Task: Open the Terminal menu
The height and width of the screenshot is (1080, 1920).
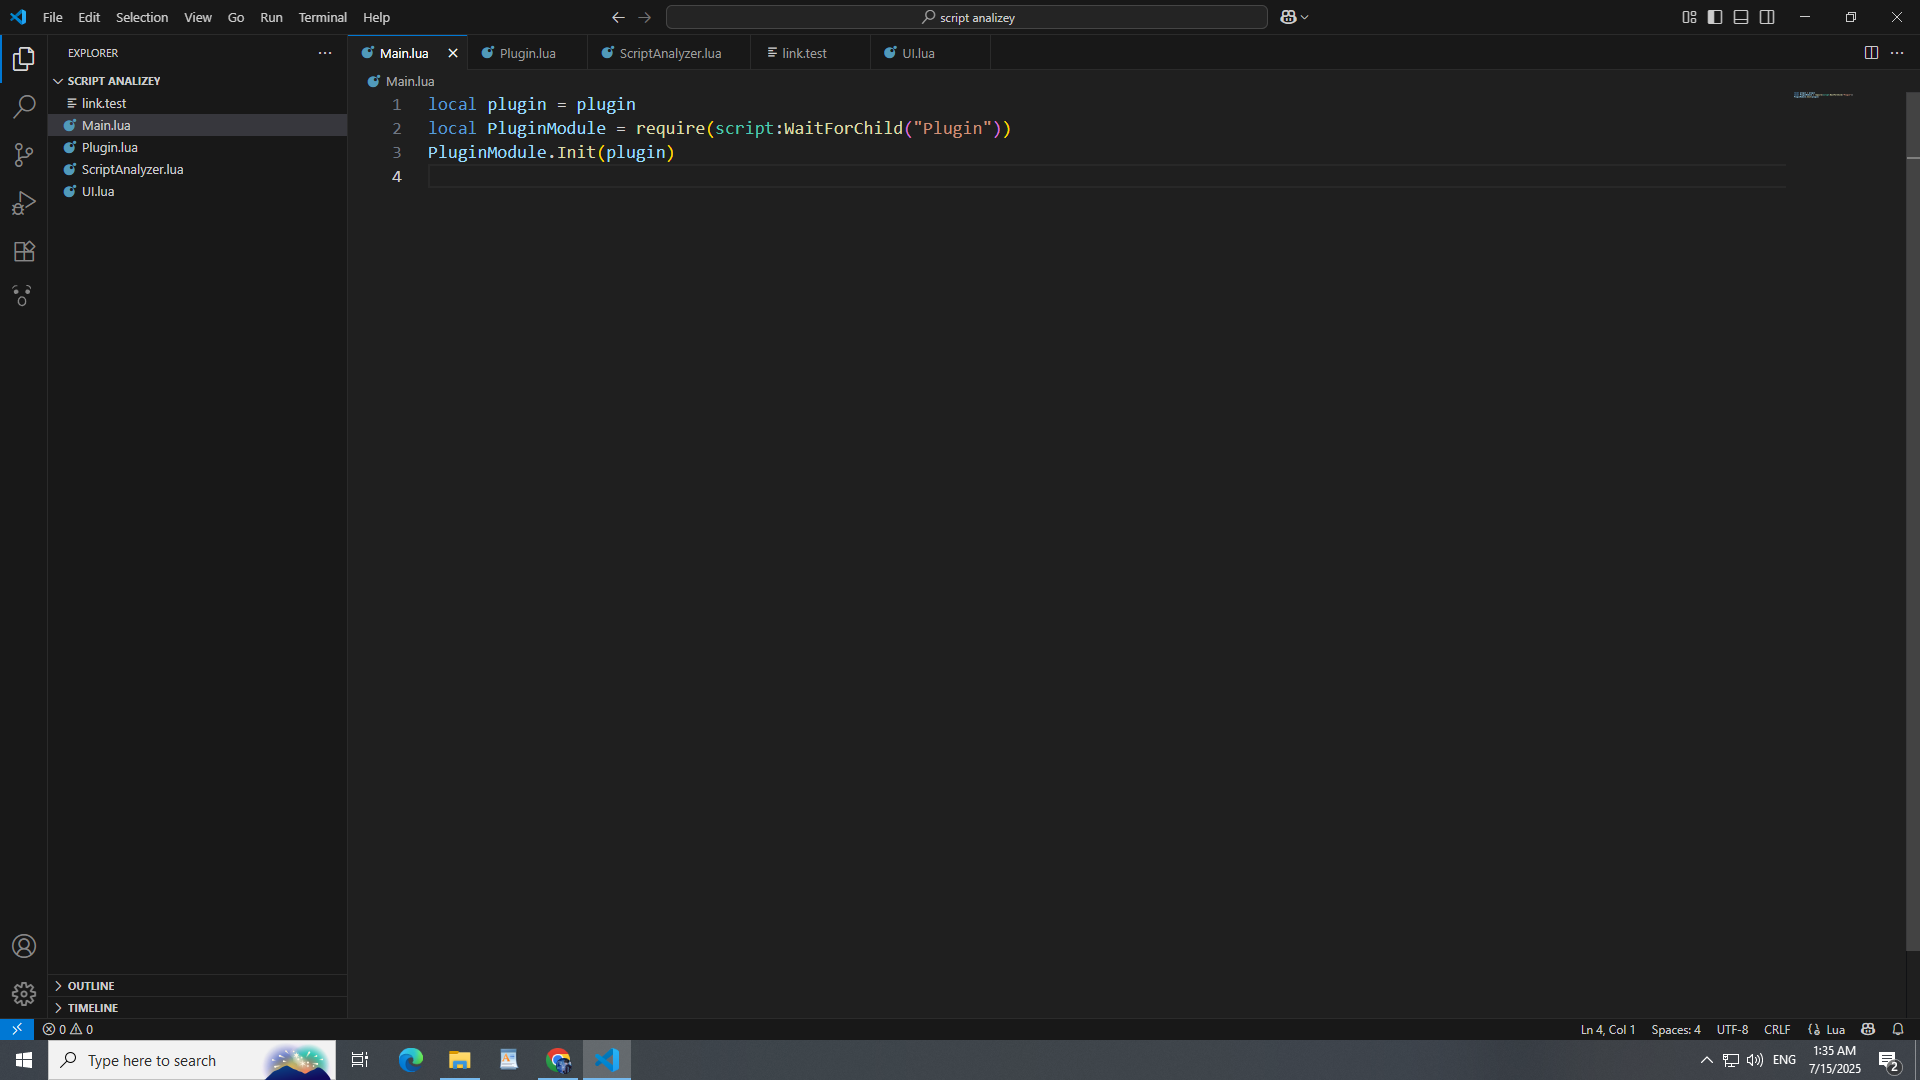Action: 322,17
